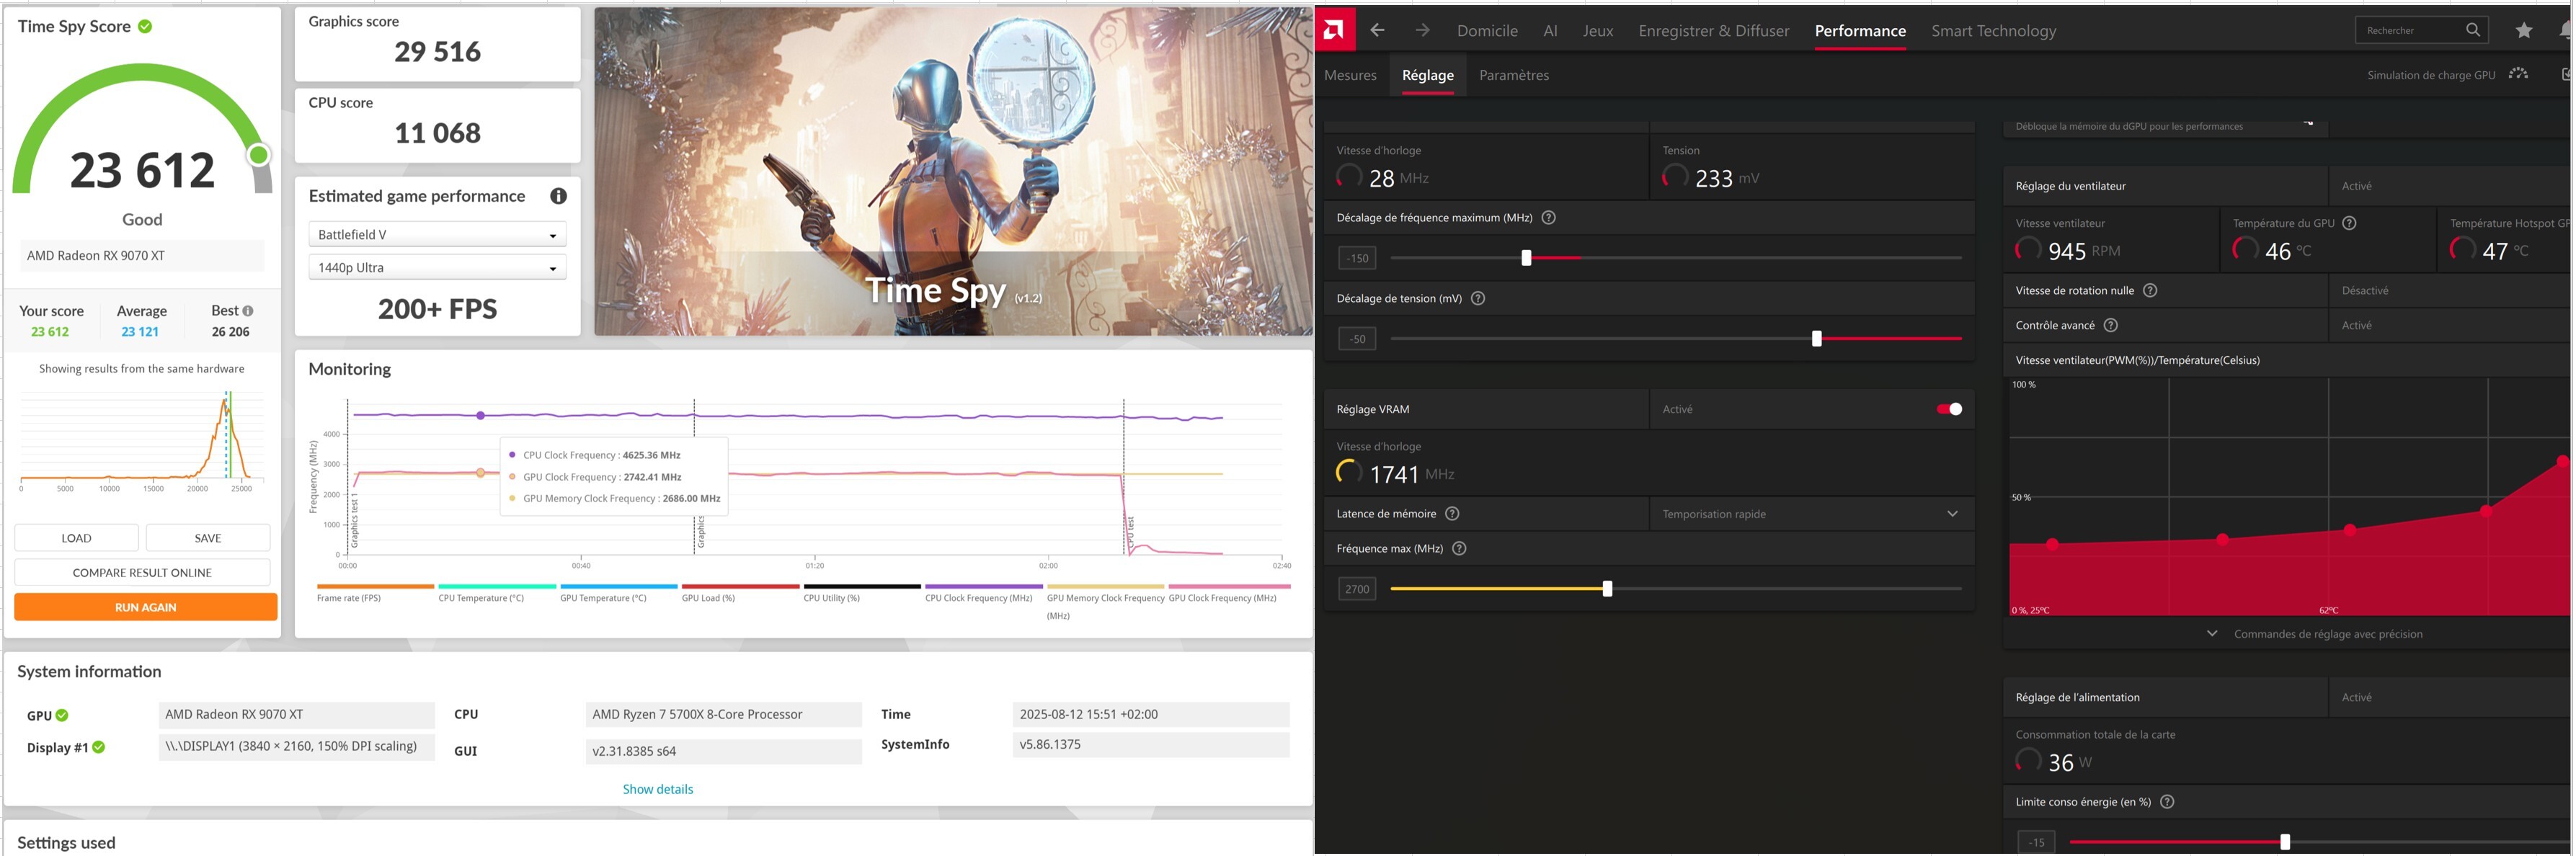Click the 2700 max frequency value box

pos(1357,589)
